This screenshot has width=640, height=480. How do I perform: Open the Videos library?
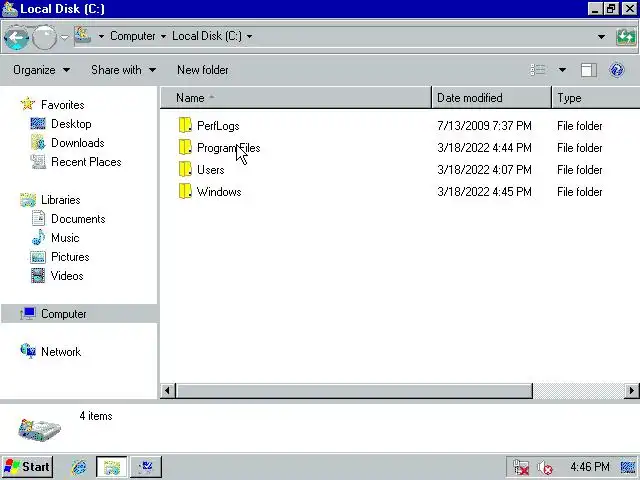[67, 276]
